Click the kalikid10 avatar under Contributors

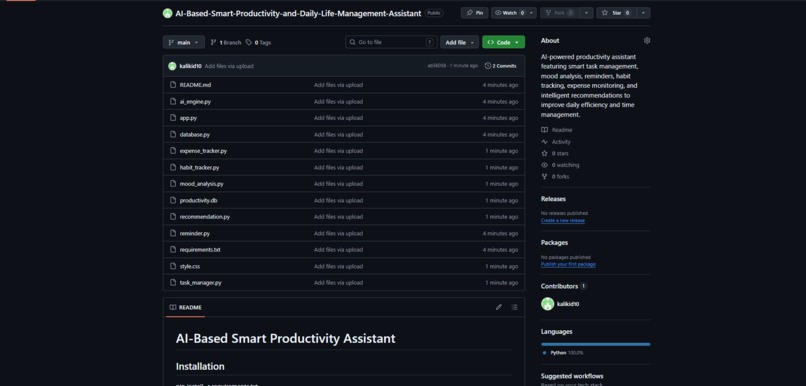point(547,304)
